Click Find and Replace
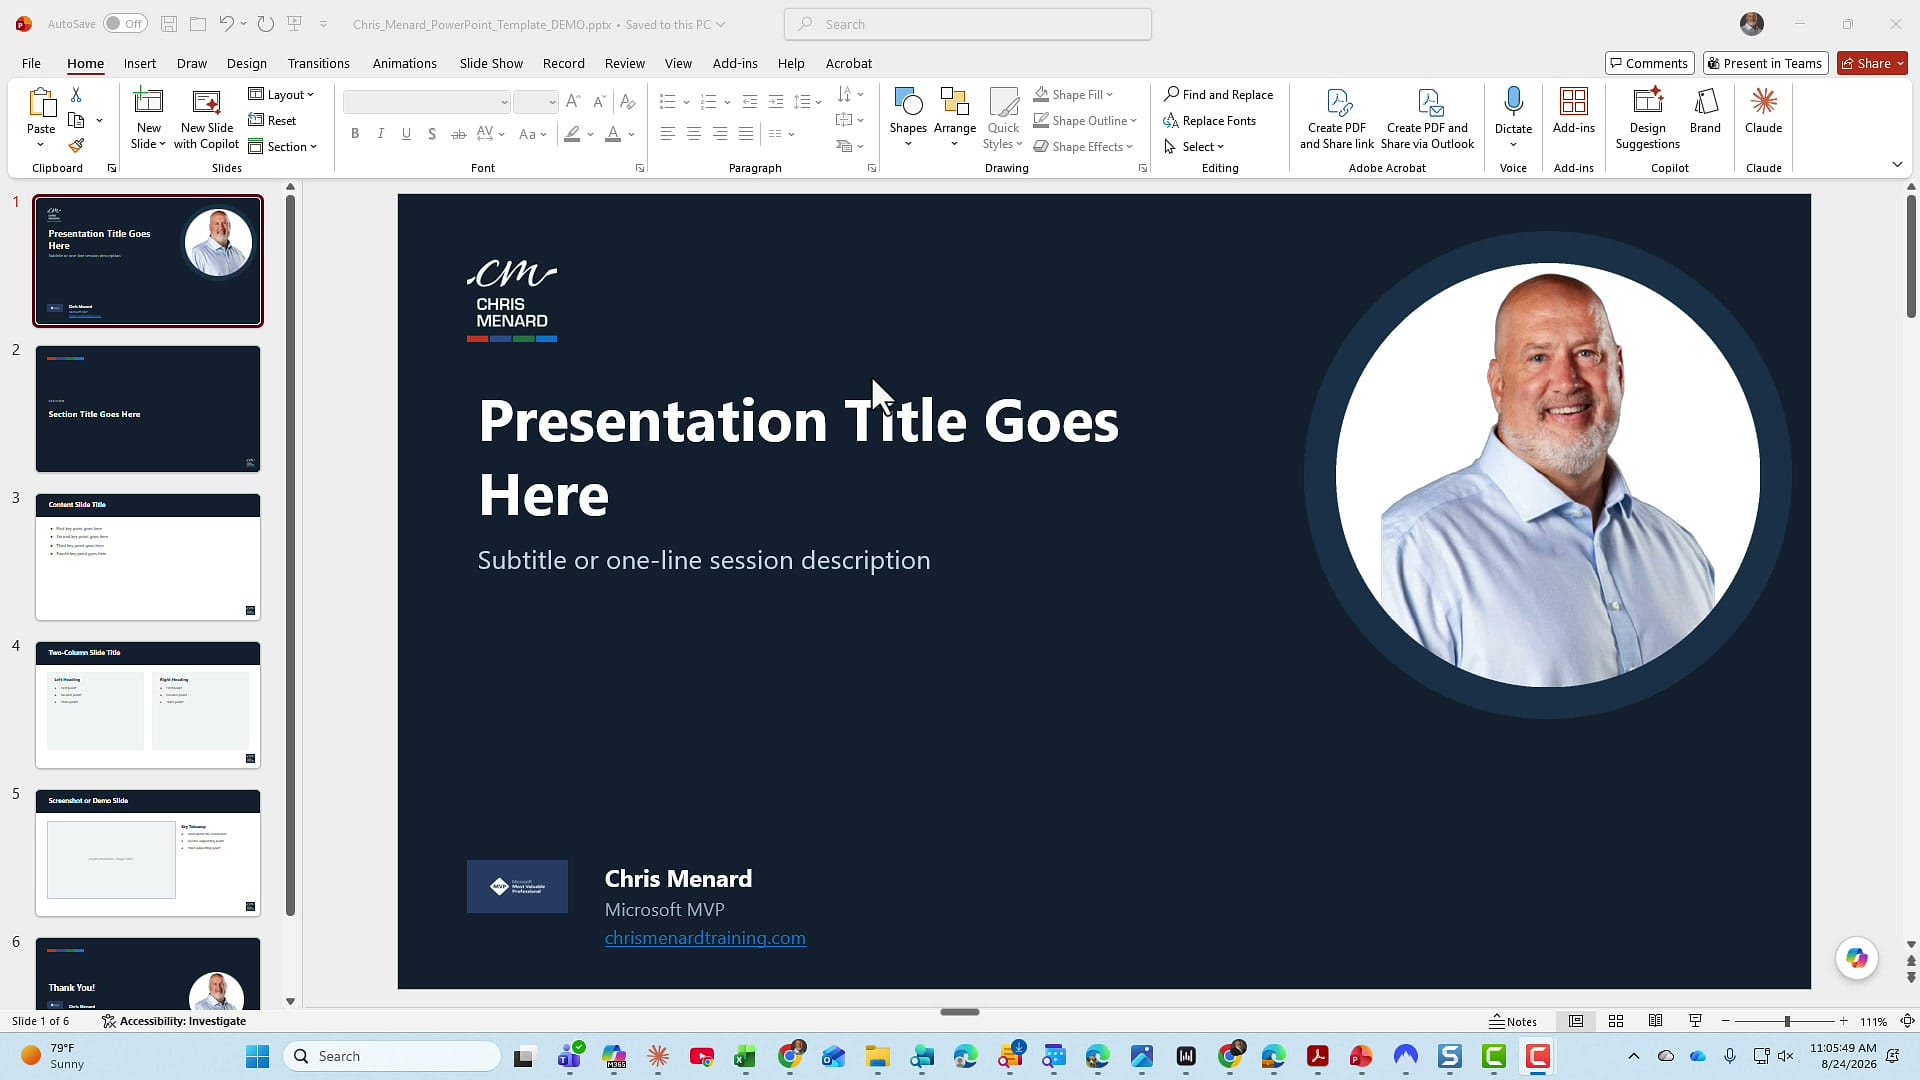This screenshot has height=1080, width=1920. [1218, 94]
